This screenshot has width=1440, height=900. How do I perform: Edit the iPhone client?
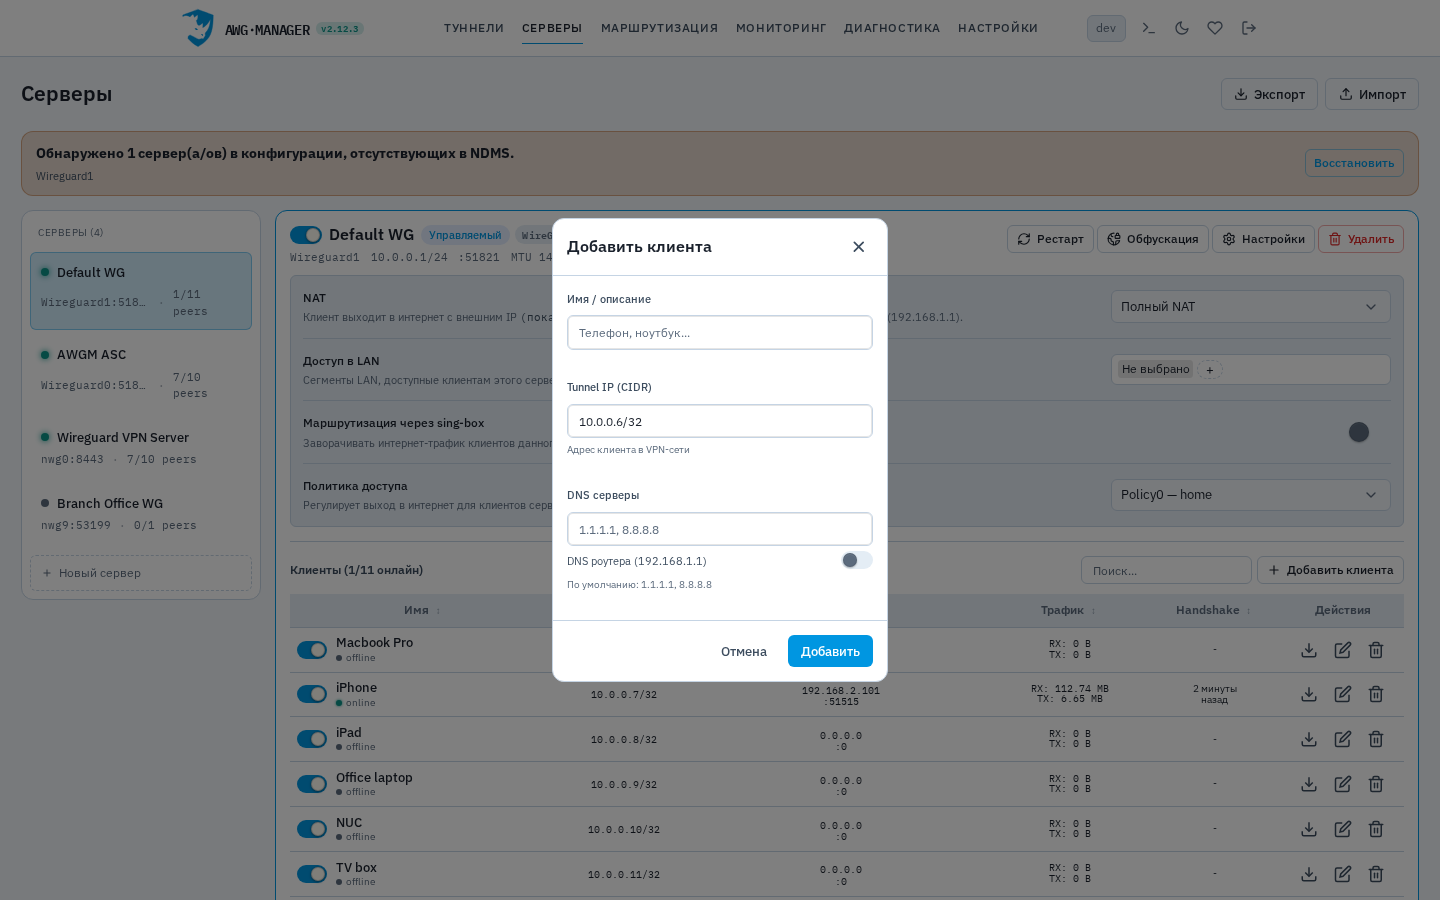[x=1343, y=694]
